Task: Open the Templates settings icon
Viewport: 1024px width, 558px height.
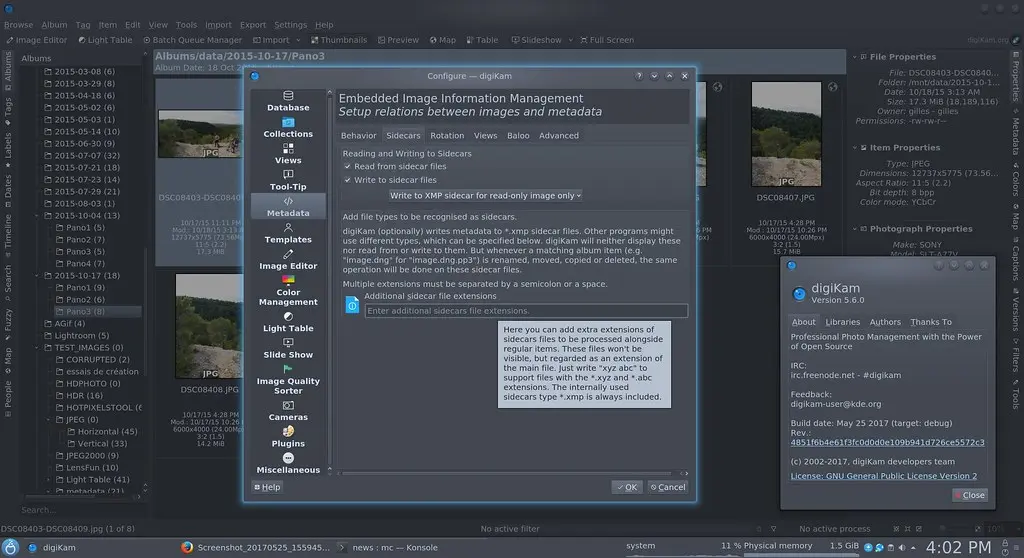Action: pyautogui.click(x=288, y=228)
